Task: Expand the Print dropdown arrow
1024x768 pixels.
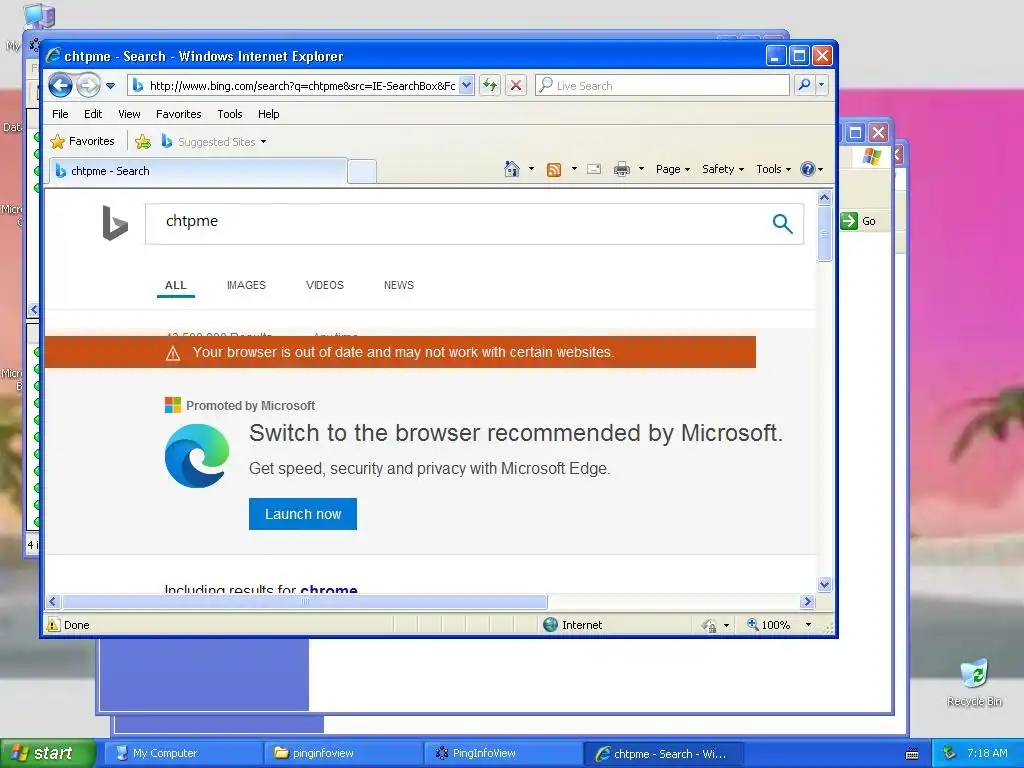Action: [641, 169]
